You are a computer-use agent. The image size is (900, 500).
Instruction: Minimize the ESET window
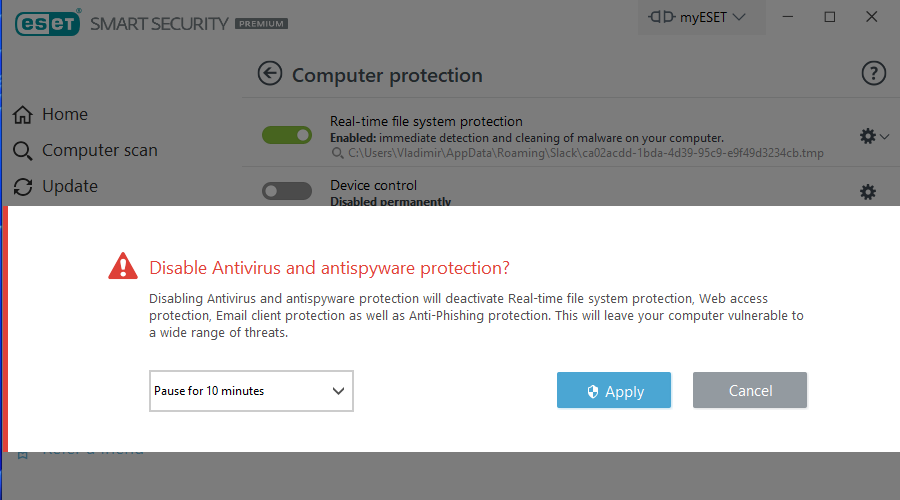(786, 17)
